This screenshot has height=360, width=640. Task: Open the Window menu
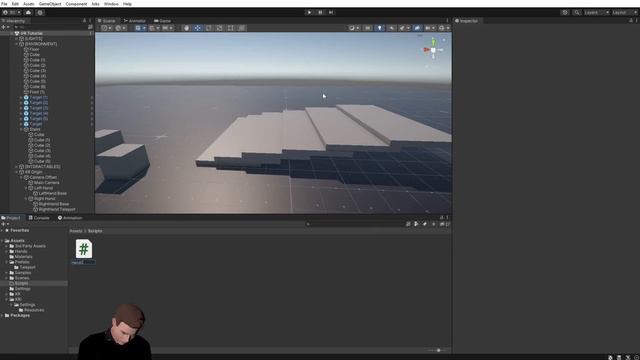[111, 4]
